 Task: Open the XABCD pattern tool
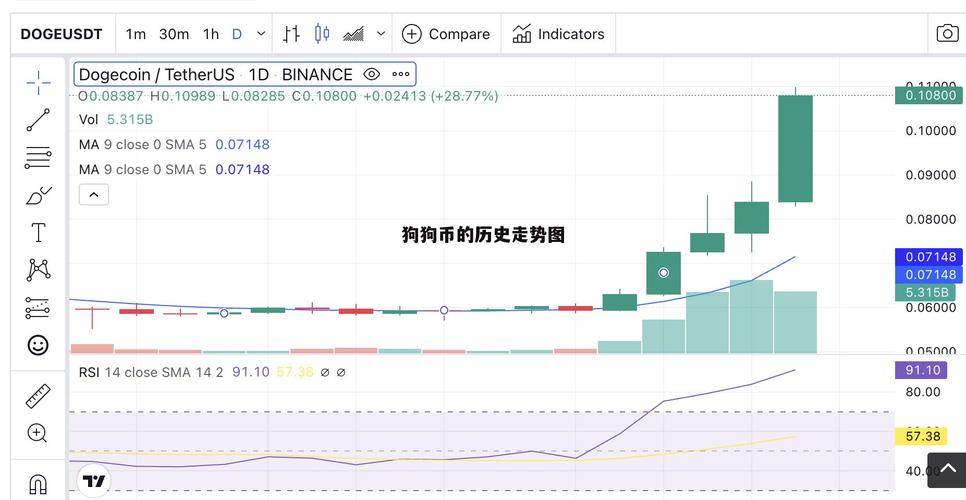pyautogui.click(x=38, y=270)
